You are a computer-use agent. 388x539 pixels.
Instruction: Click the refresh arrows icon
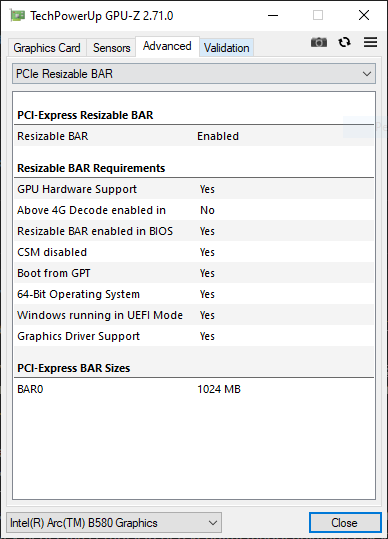(x=344, y=42)
